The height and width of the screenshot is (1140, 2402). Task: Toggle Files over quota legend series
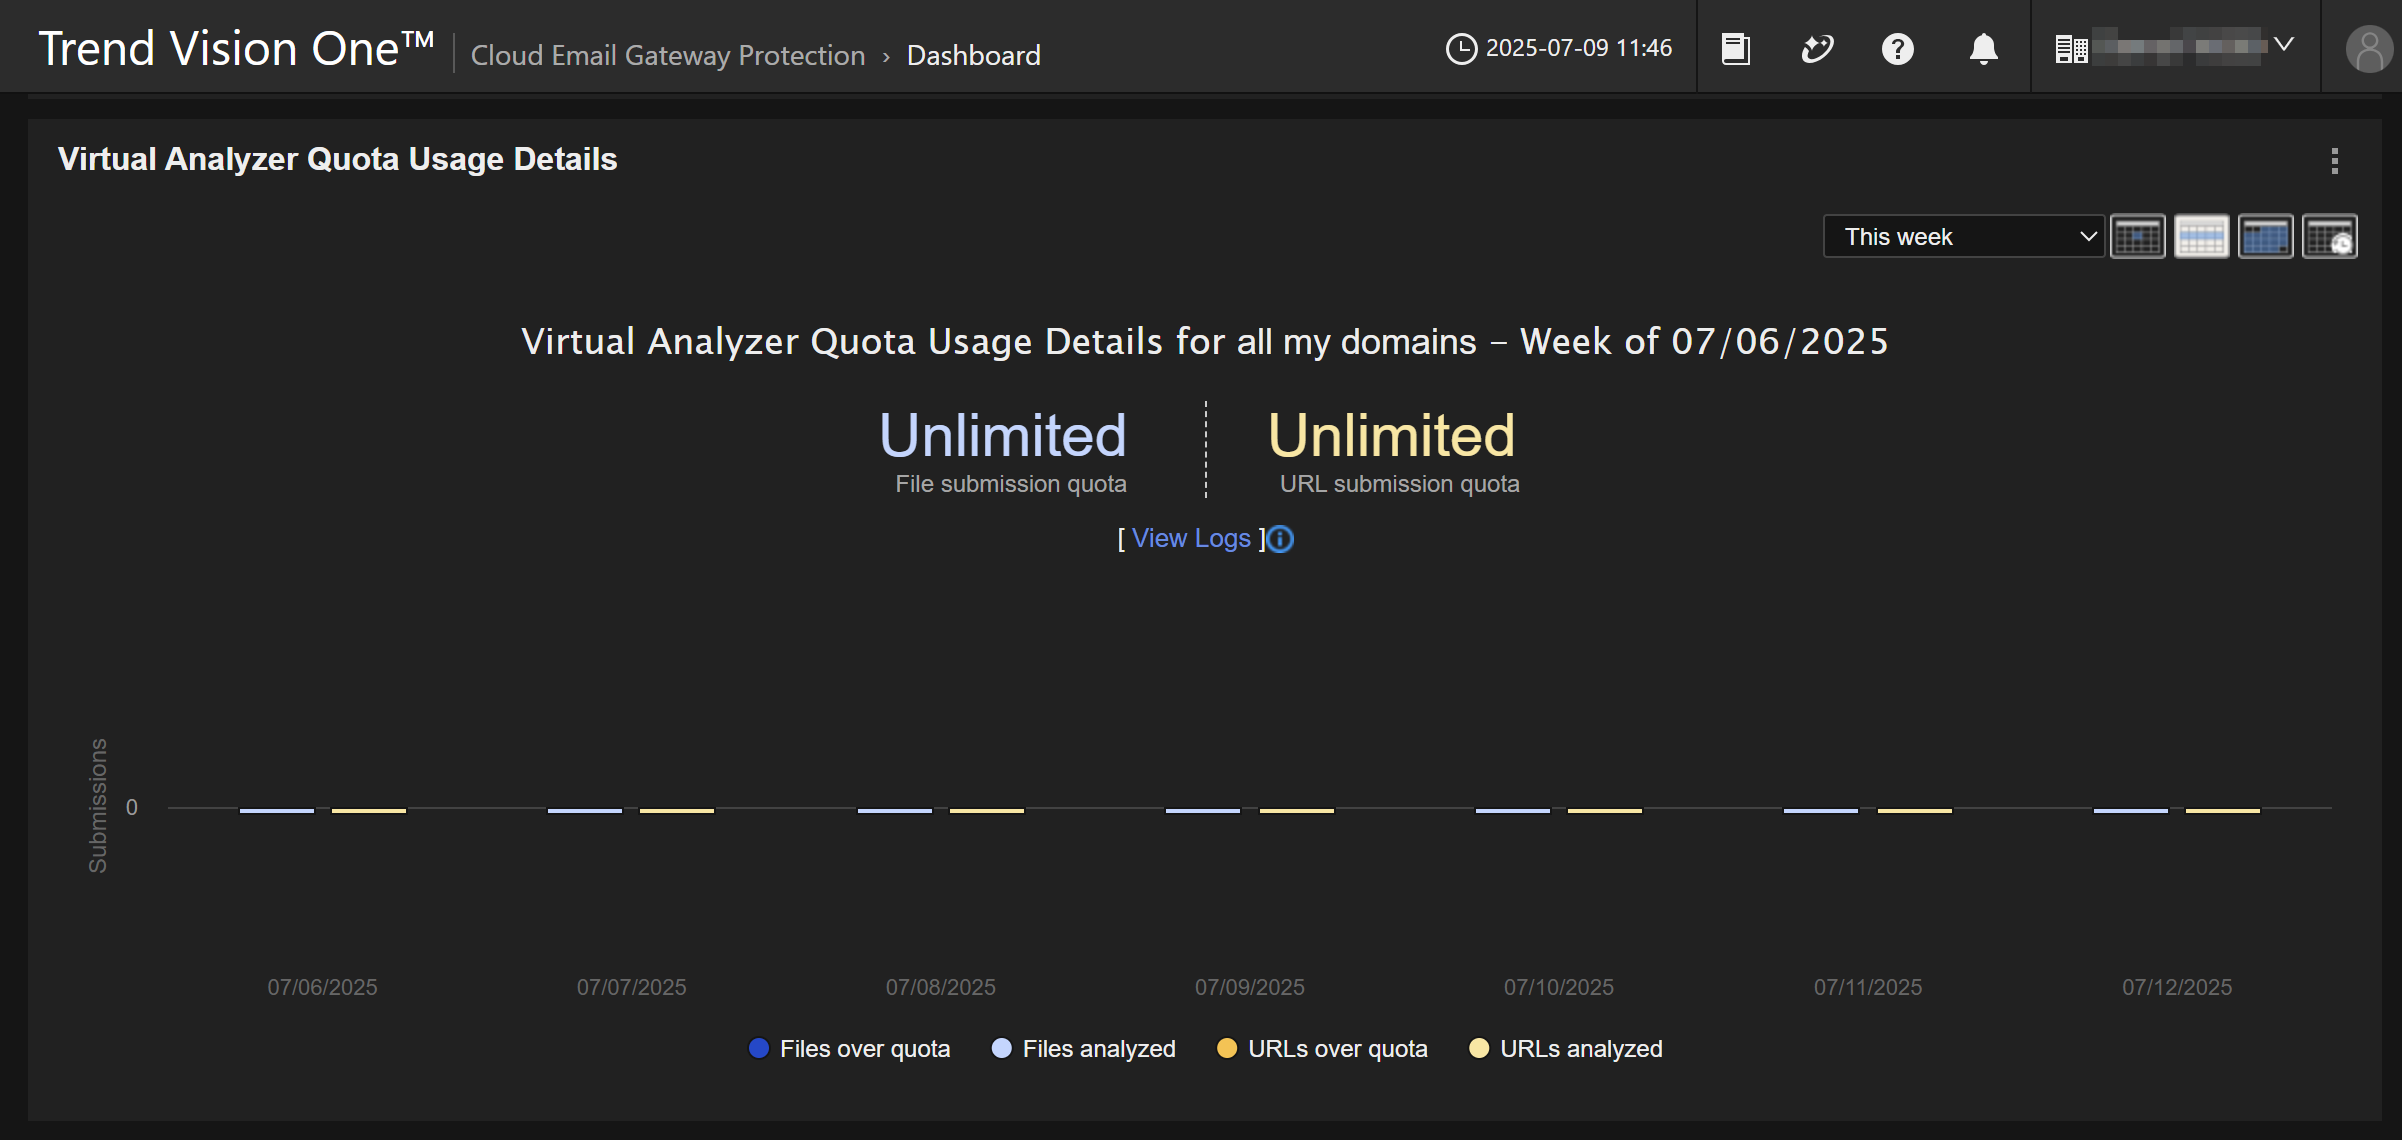pyautogui.click(x=864, y=1048)
